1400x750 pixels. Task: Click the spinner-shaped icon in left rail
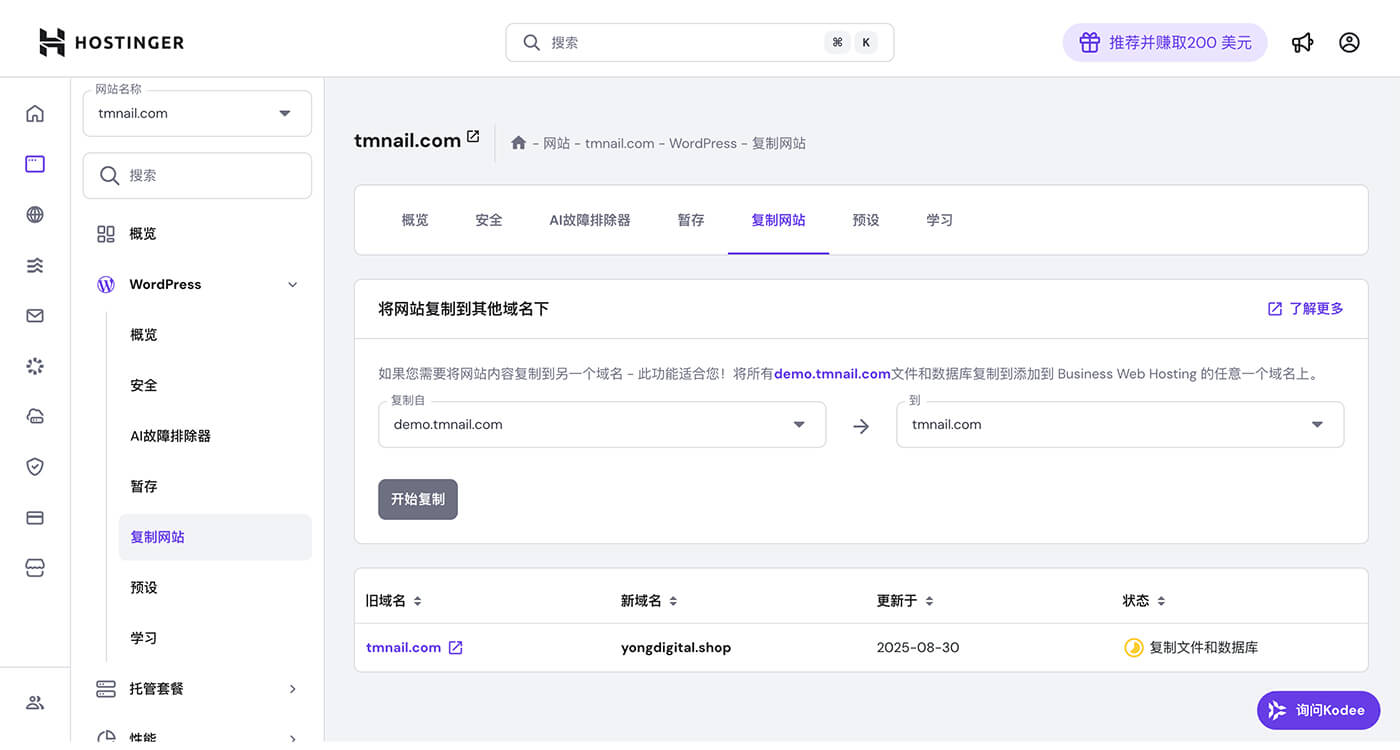coord(35,366)
